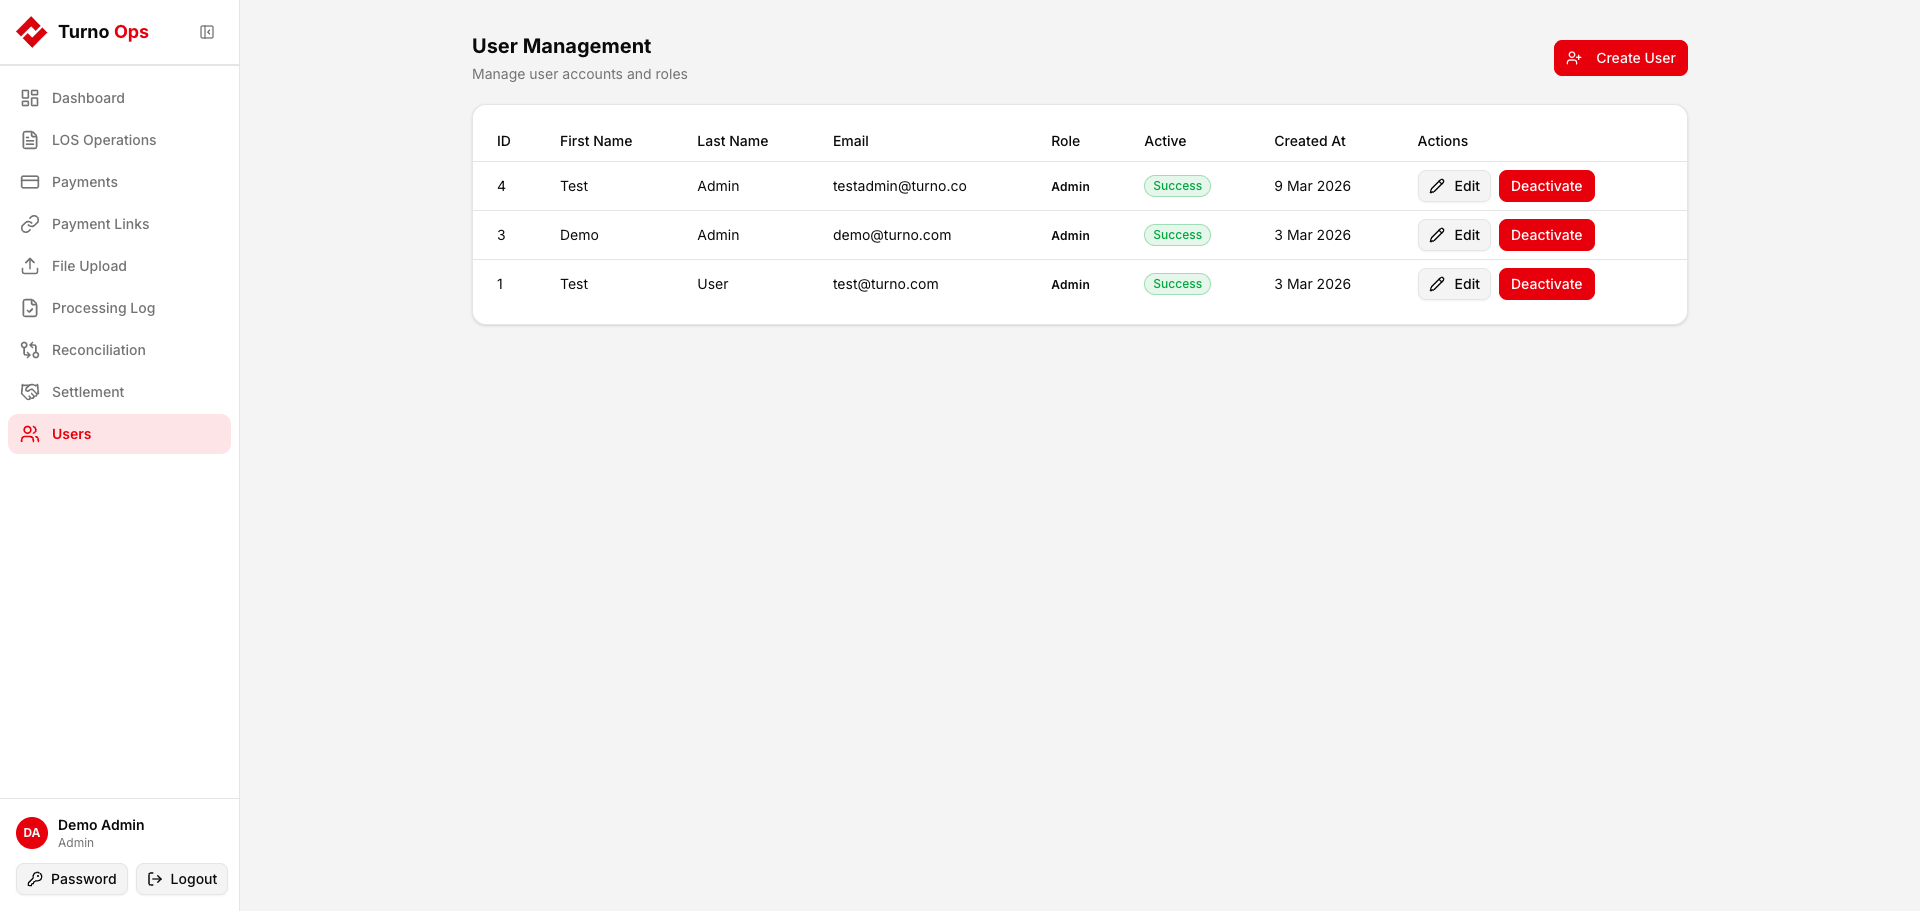The image size is (1920, 911).
Task: Click the Turno Ops logo icon
Action: 32,32
